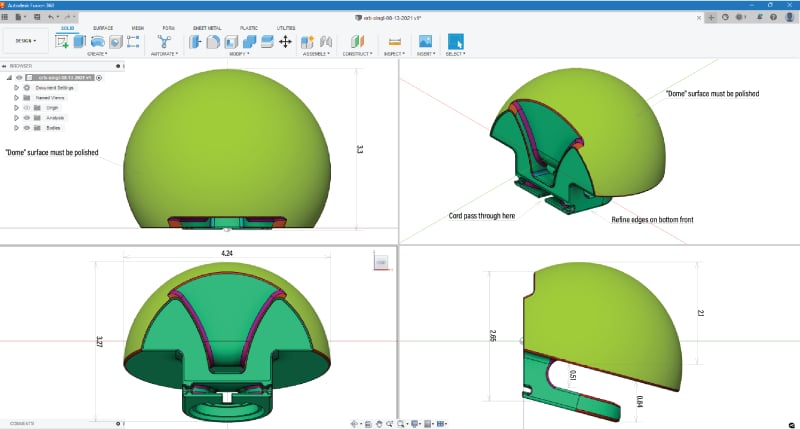Click the Joint tool icon
The height and width of the screenshot is (429, 800).
pyautogui.click(x=326, y=42)
